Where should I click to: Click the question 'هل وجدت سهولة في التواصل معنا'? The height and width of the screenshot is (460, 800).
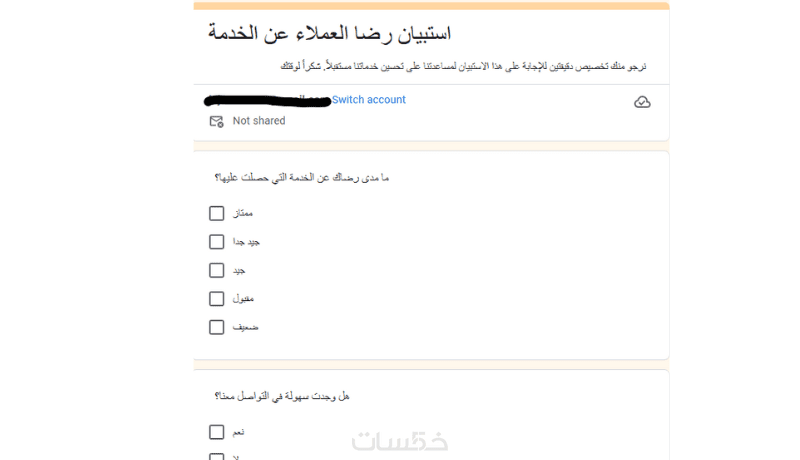click(282, 396)
